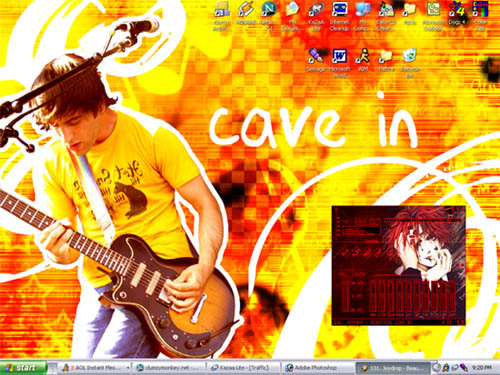Click the Windows Start button
Screen dimensions: 500x375
tap(23, 368)
